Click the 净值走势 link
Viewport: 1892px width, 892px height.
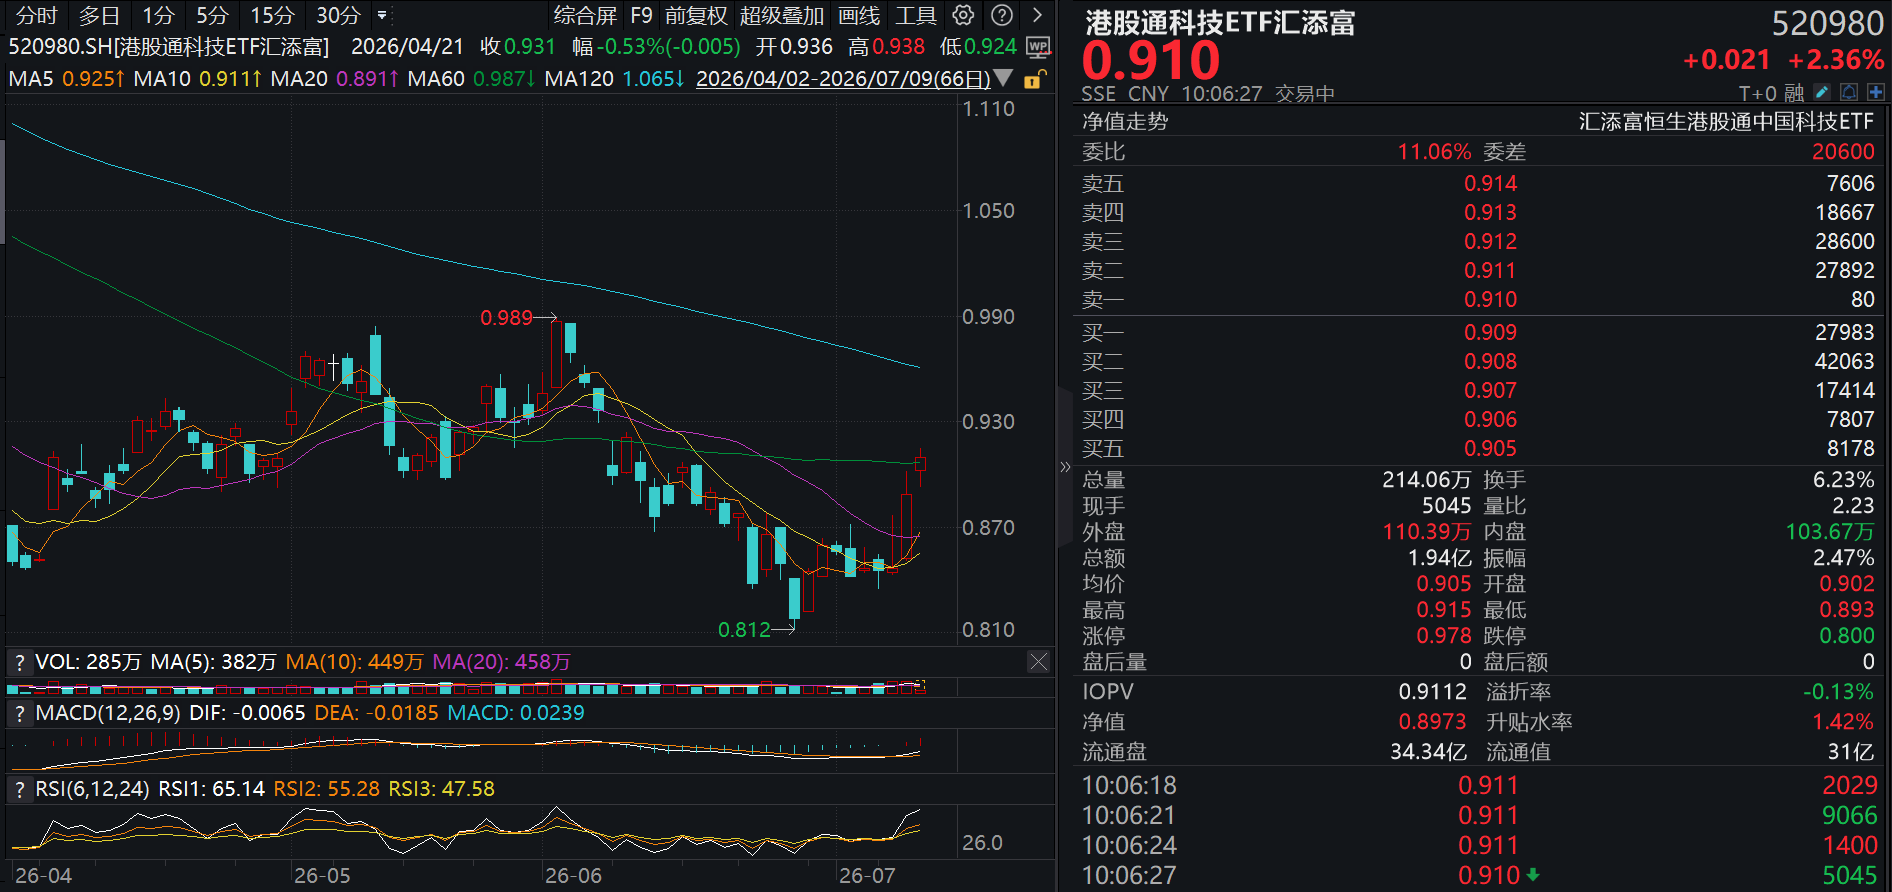[1125, 122]
